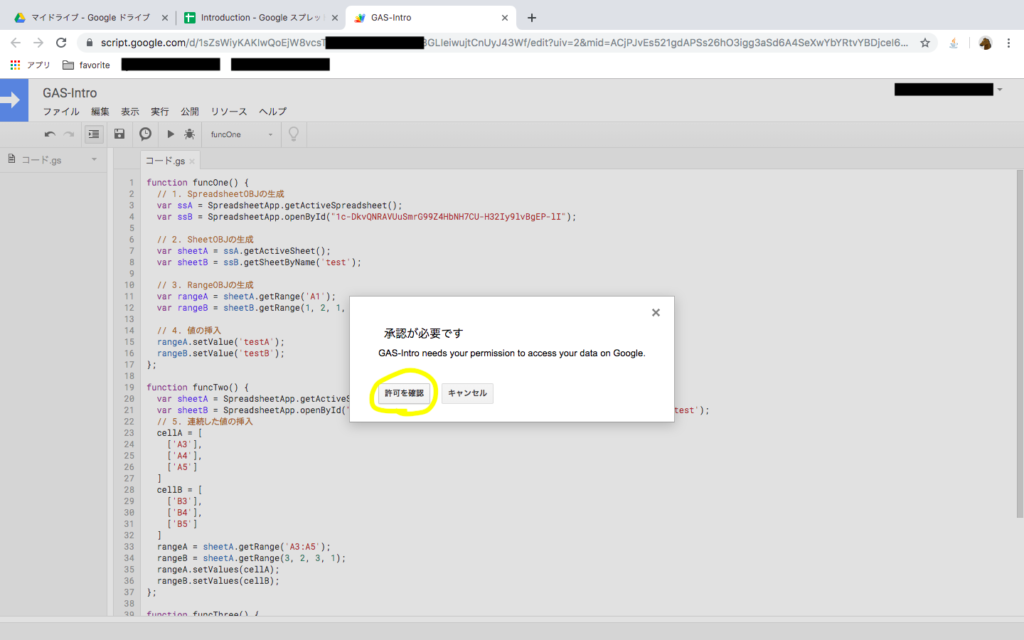Start debugging with the bug icon
1024x640 pixels.
pyautogui.click(x=189, y=134)
